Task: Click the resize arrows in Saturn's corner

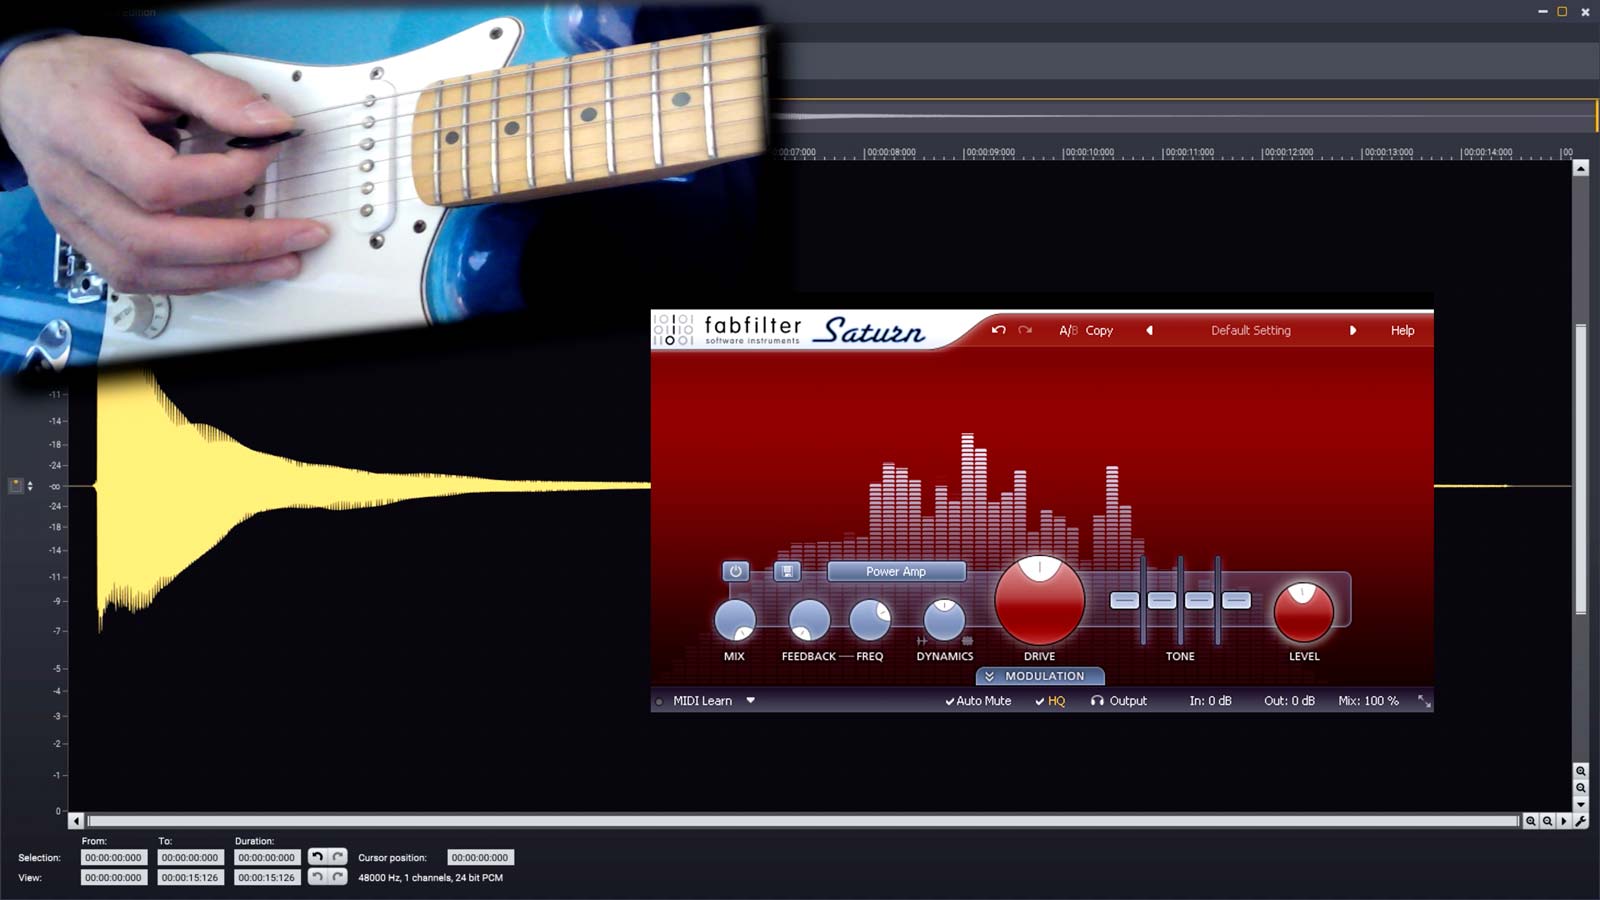Action: coord(1424,701)
